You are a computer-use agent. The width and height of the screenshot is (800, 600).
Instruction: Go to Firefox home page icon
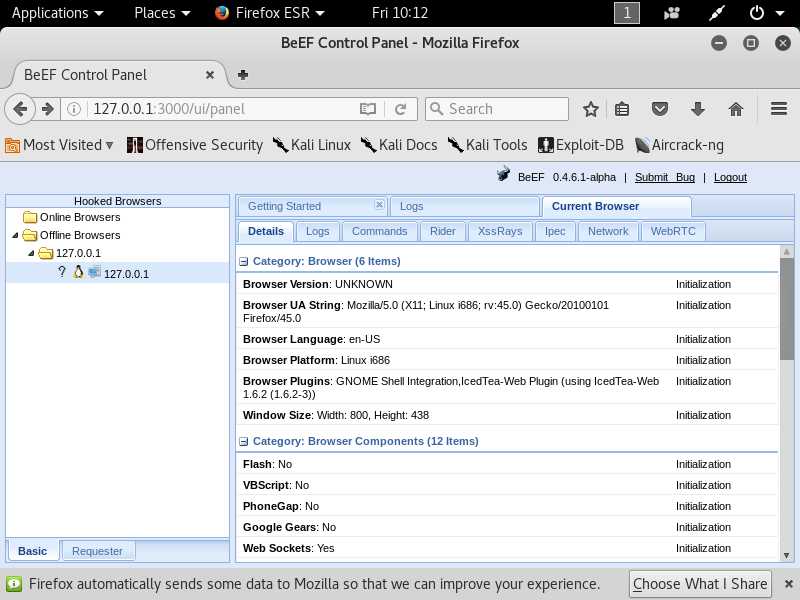coord(736,109)
